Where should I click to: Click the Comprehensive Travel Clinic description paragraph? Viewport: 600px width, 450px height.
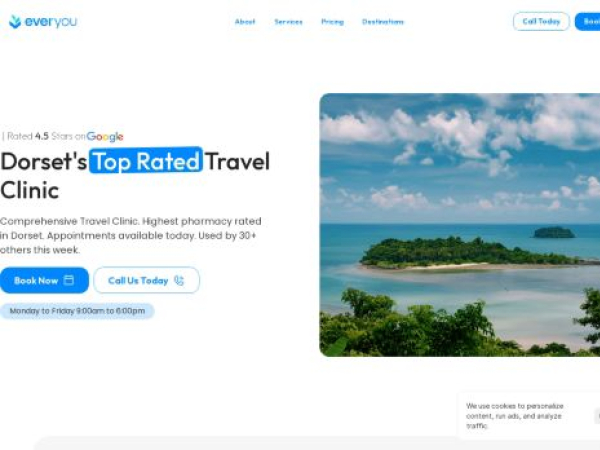tap(130, 235)
